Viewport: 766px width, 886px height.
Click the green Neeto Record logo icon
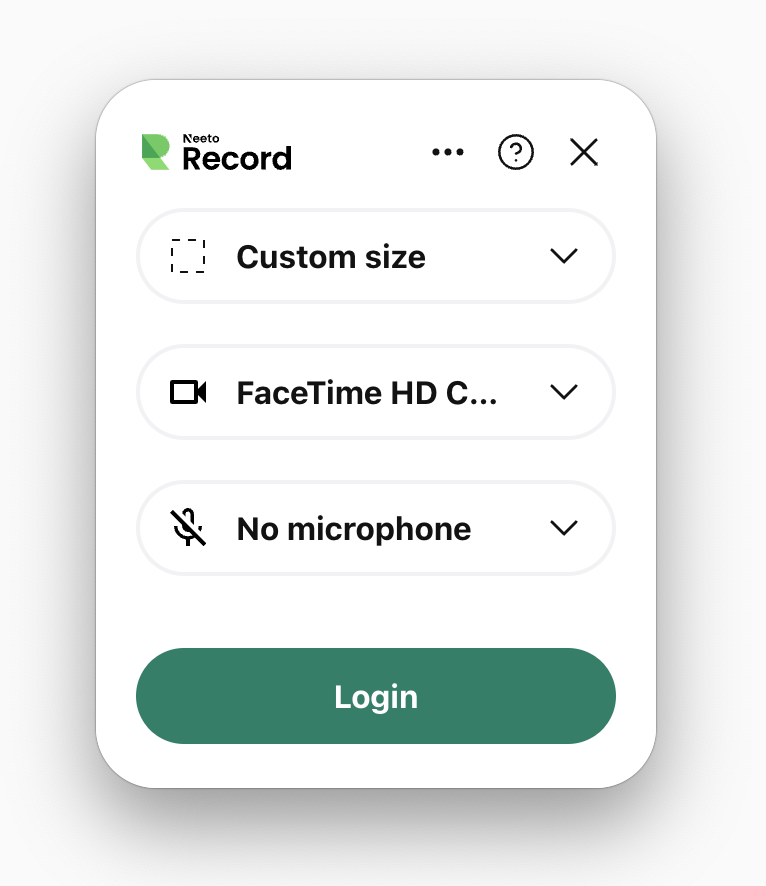156,152
